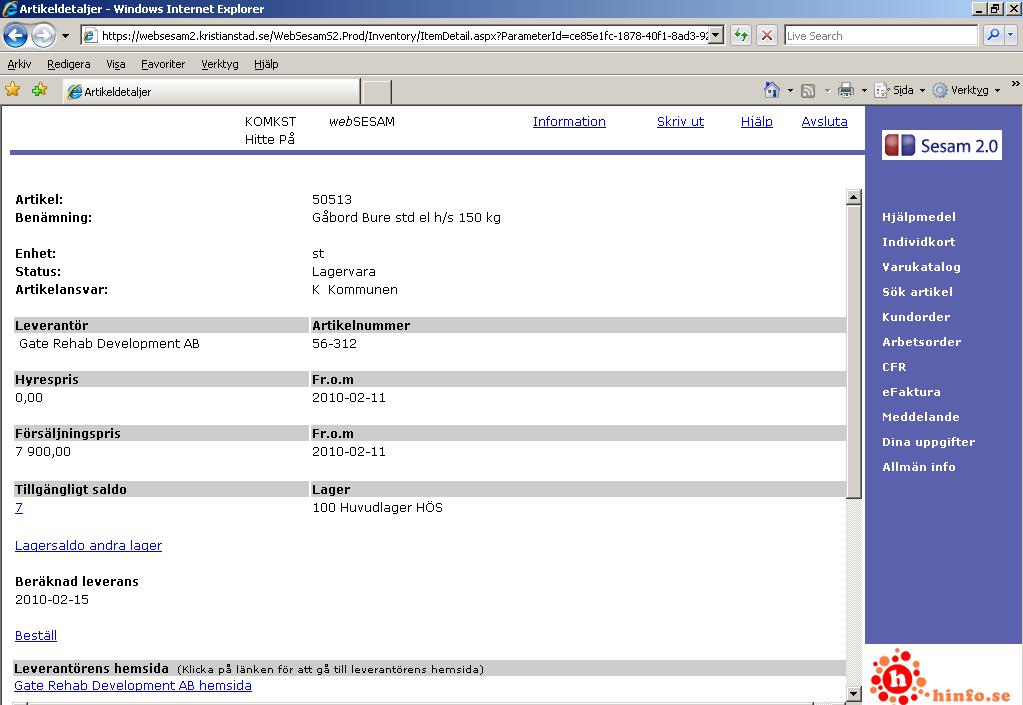Open Allmän info in the sidebar
Viewport: 1023px width, 705px height.
click(919, 466)
